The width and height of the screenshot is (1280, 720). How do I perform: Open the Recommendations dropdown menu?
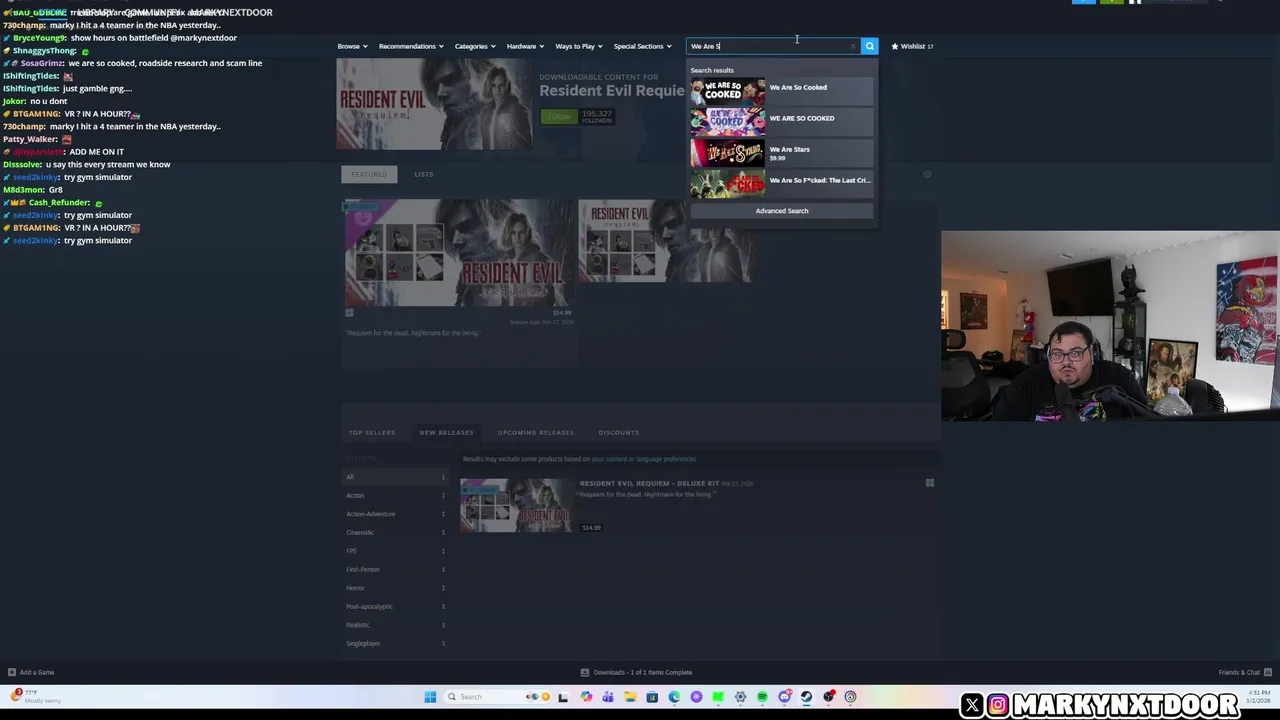pos(411,46)
